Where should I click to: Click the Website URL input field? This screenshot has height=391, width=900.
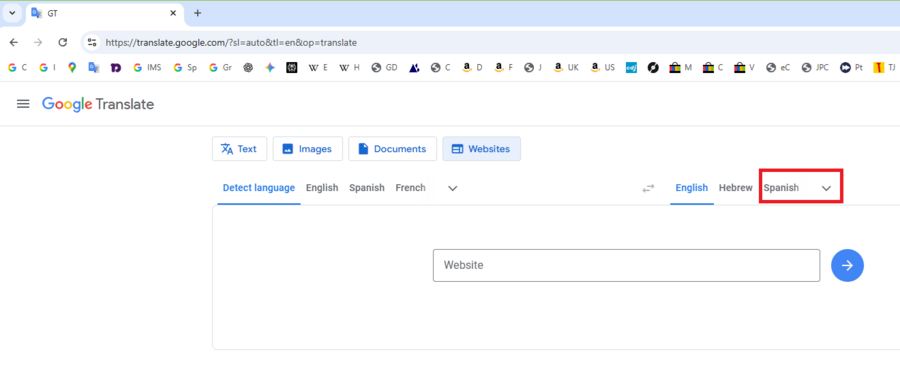tap(626, 265)
